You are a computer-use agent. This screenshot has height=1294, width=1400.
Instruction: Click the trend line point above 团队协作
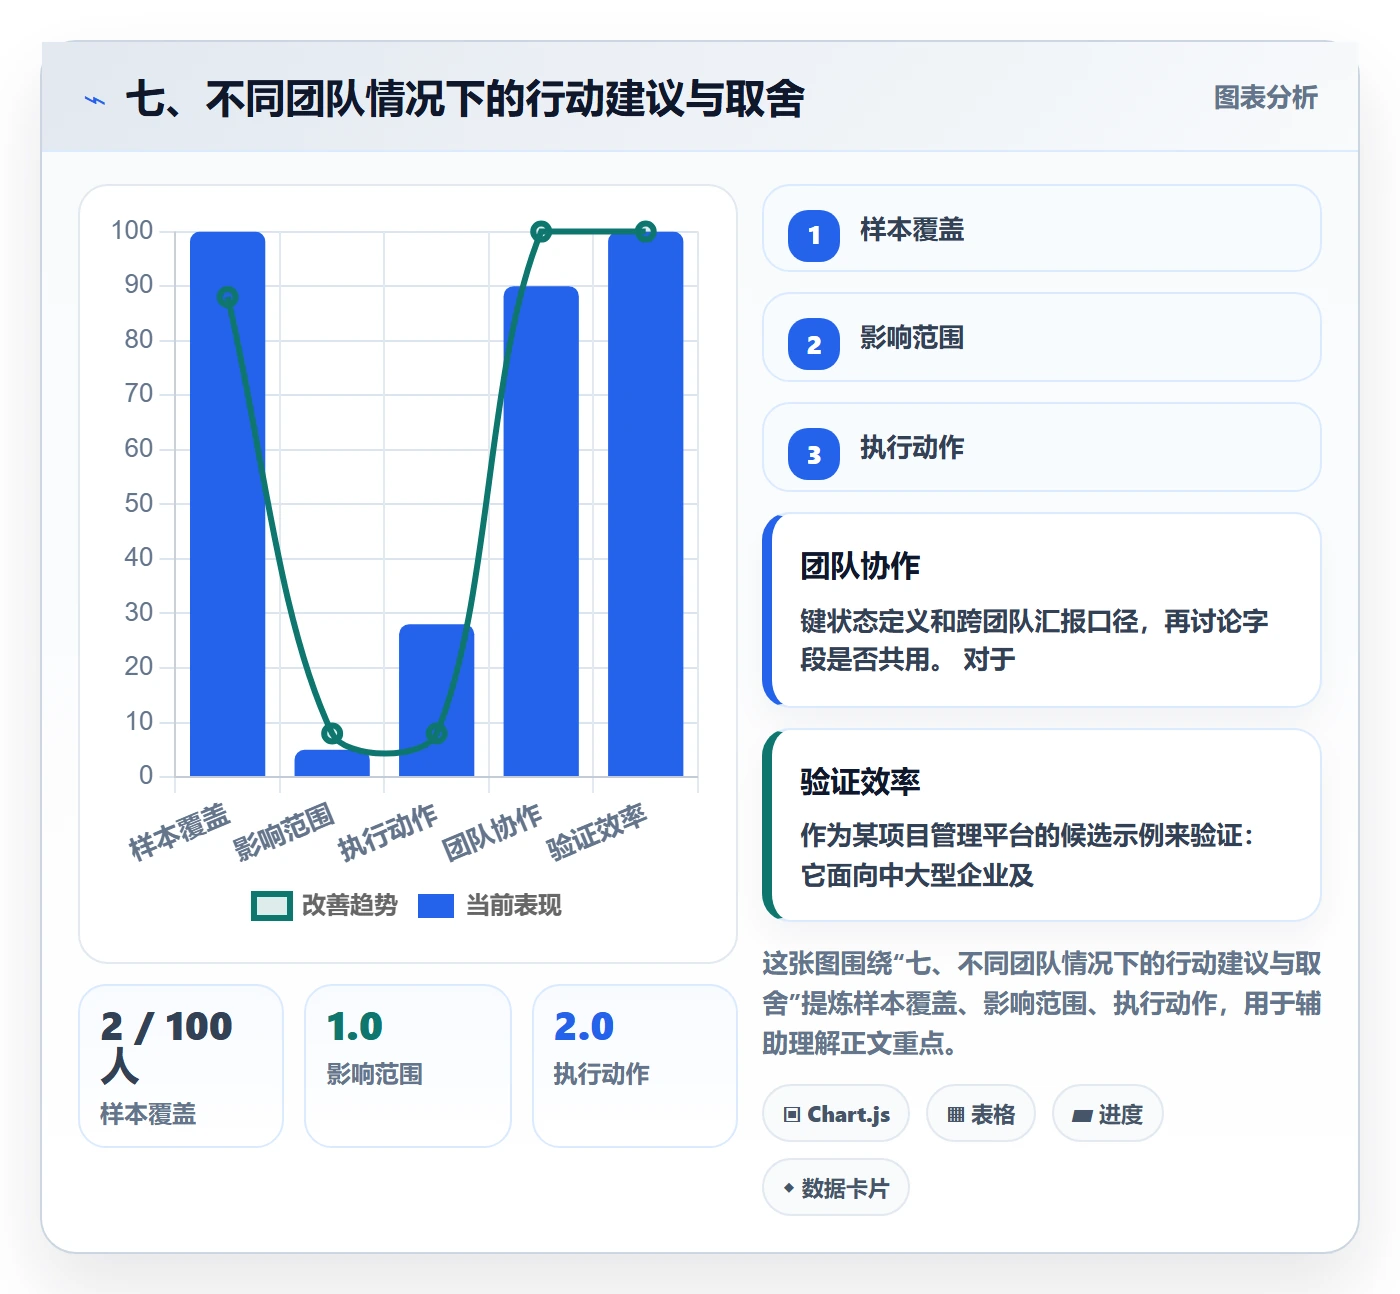coord(541,232)
